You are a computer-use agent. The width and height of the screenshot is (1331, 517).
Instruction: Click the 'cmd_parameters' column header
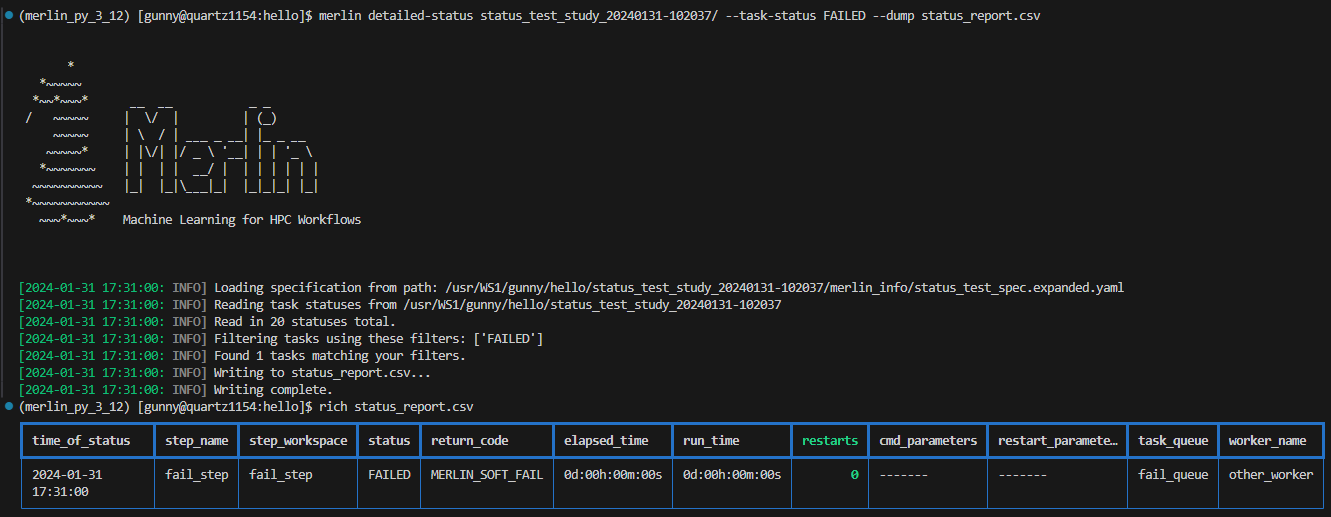pos(928,441)
